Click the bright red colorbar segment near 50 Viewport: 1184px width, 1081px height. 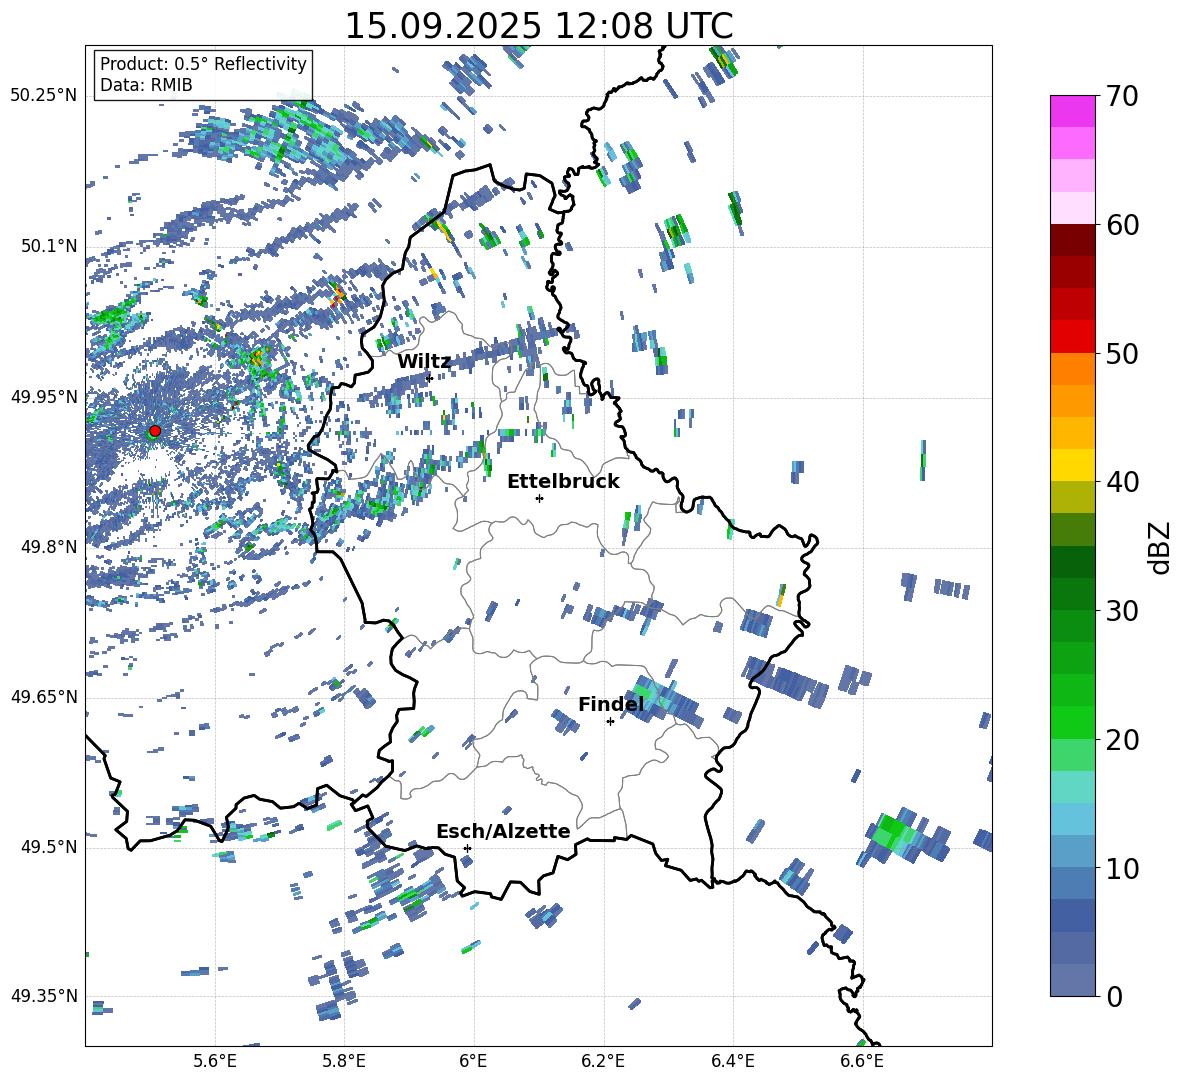pos(1072,337)
